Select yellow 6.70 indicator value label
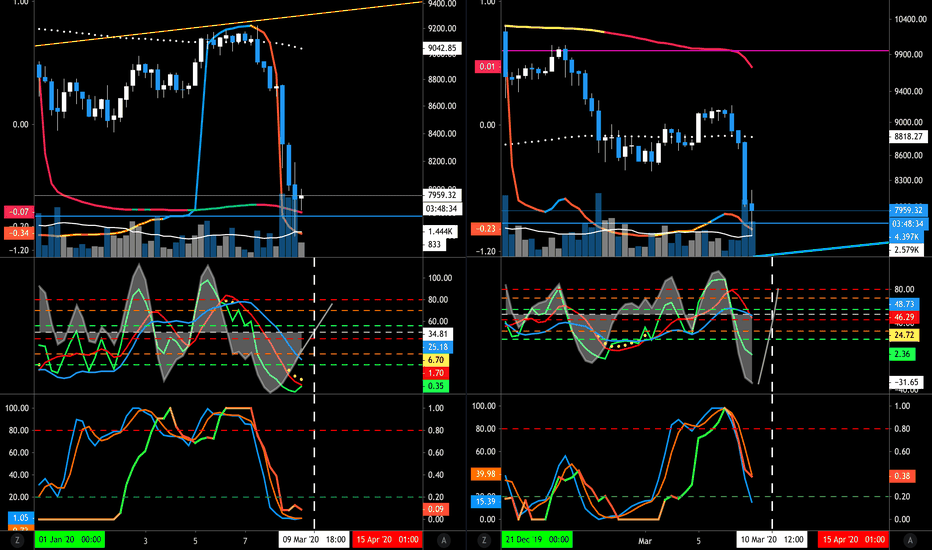932x550 pixels. tap(436, 360)
